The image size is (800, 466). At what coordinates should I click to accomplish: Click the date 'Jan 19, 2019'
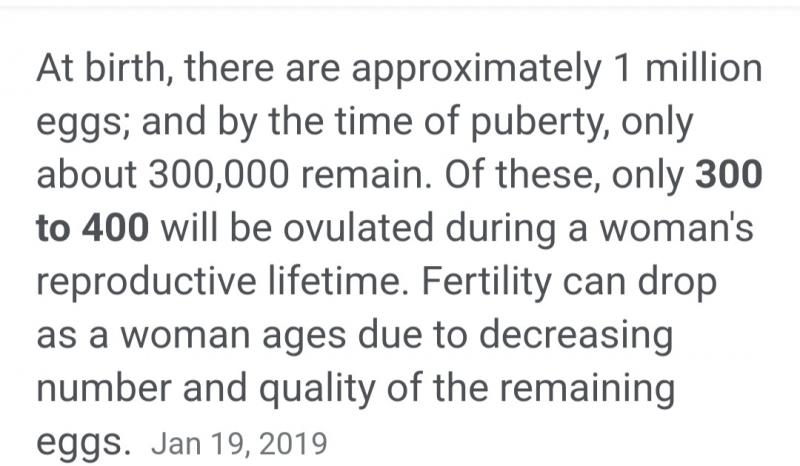point(239,444)
